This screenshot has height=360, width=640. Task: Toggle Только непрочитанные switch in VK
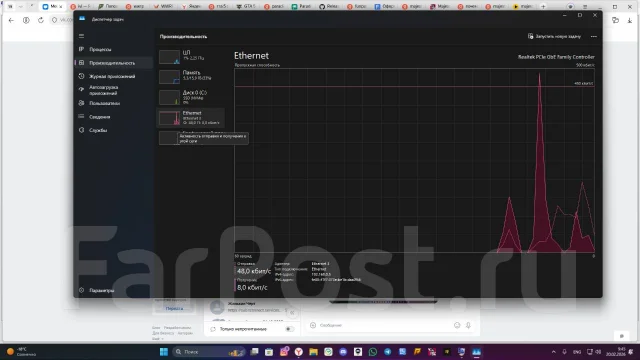point(289,329)
